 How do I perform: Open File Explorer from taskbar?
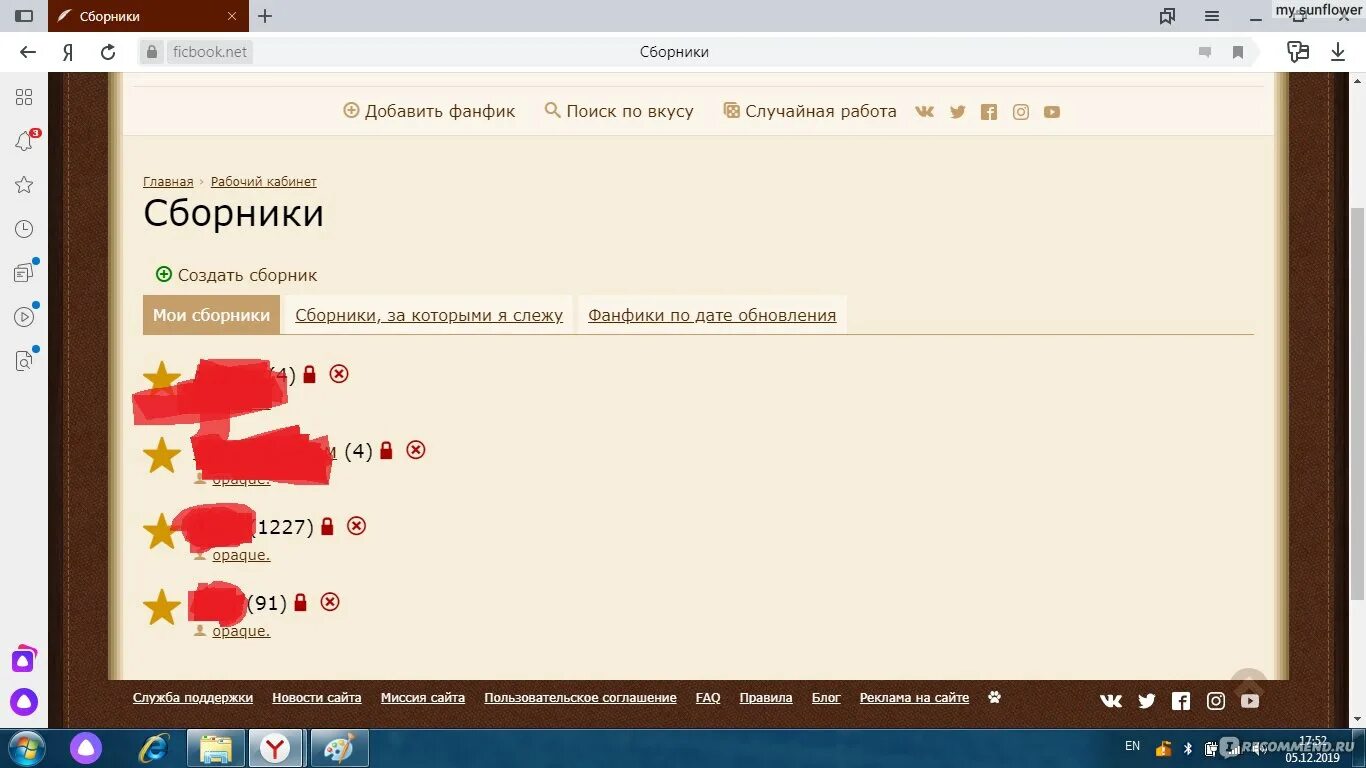(x=216, y=748)
